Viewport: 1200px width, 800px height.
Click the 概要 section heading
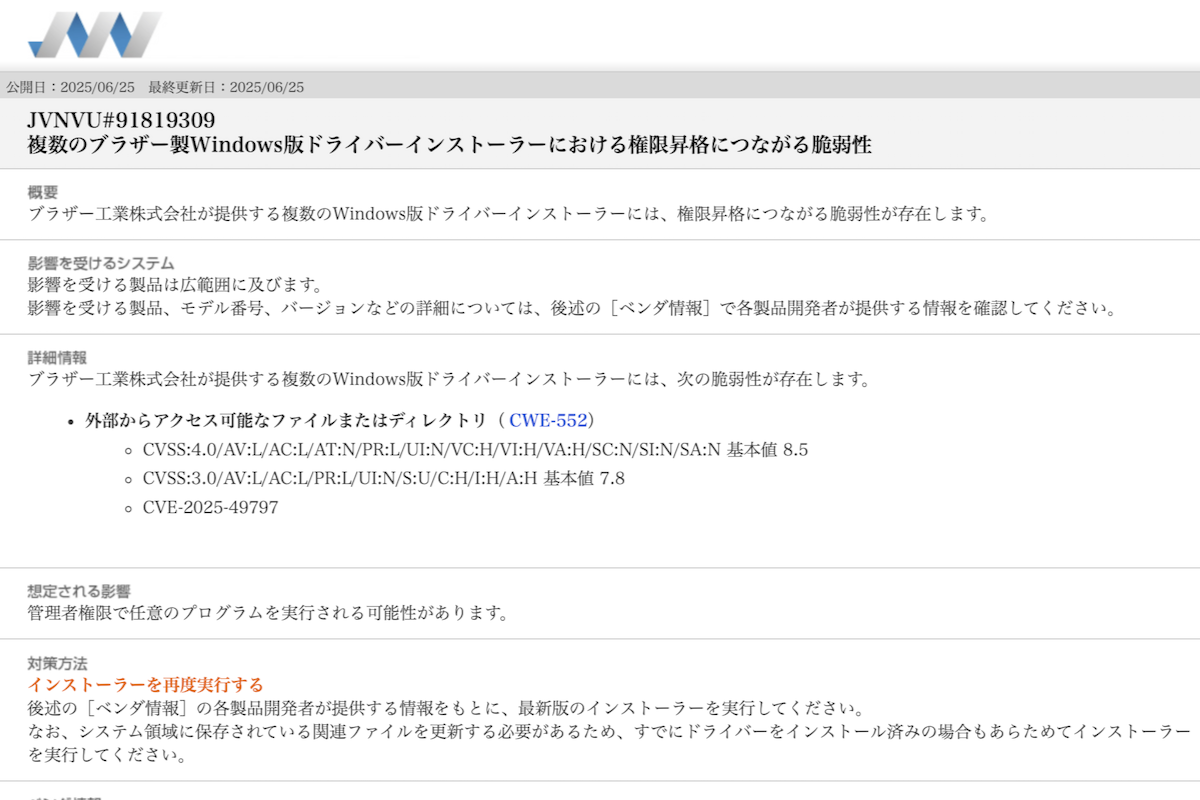click(43, 192)
